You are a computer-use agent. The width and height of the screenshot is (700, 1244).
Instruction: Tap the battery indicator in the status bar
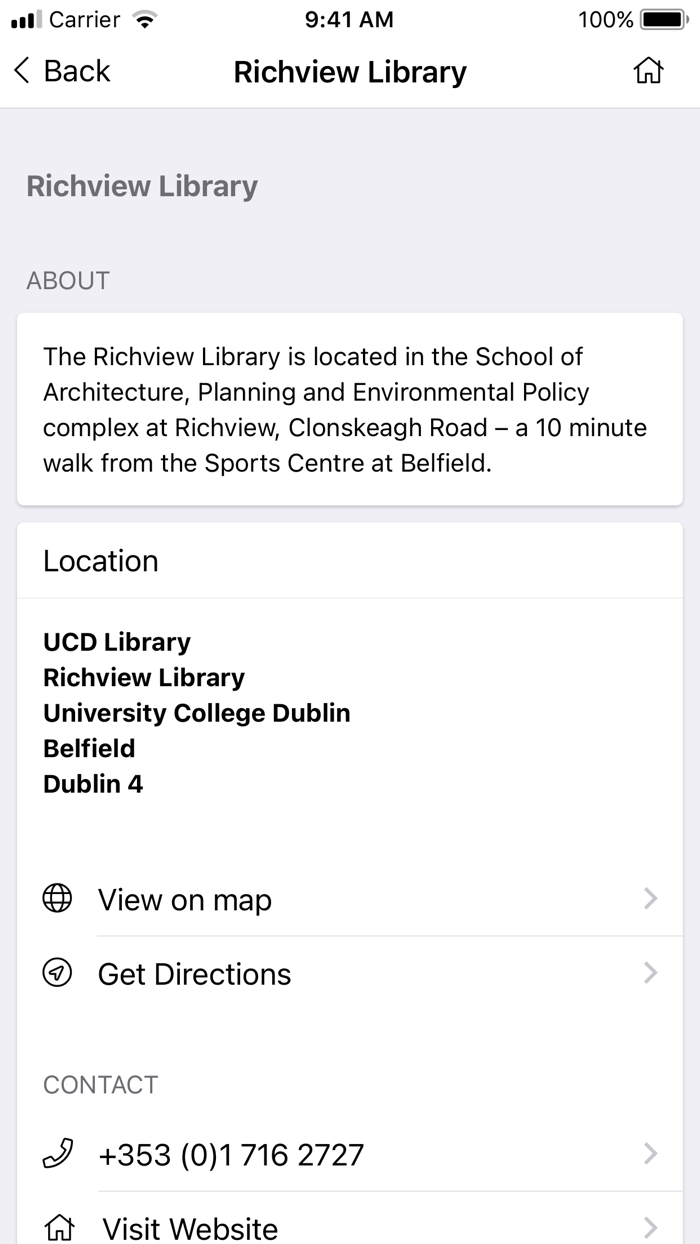pos(662,17)
